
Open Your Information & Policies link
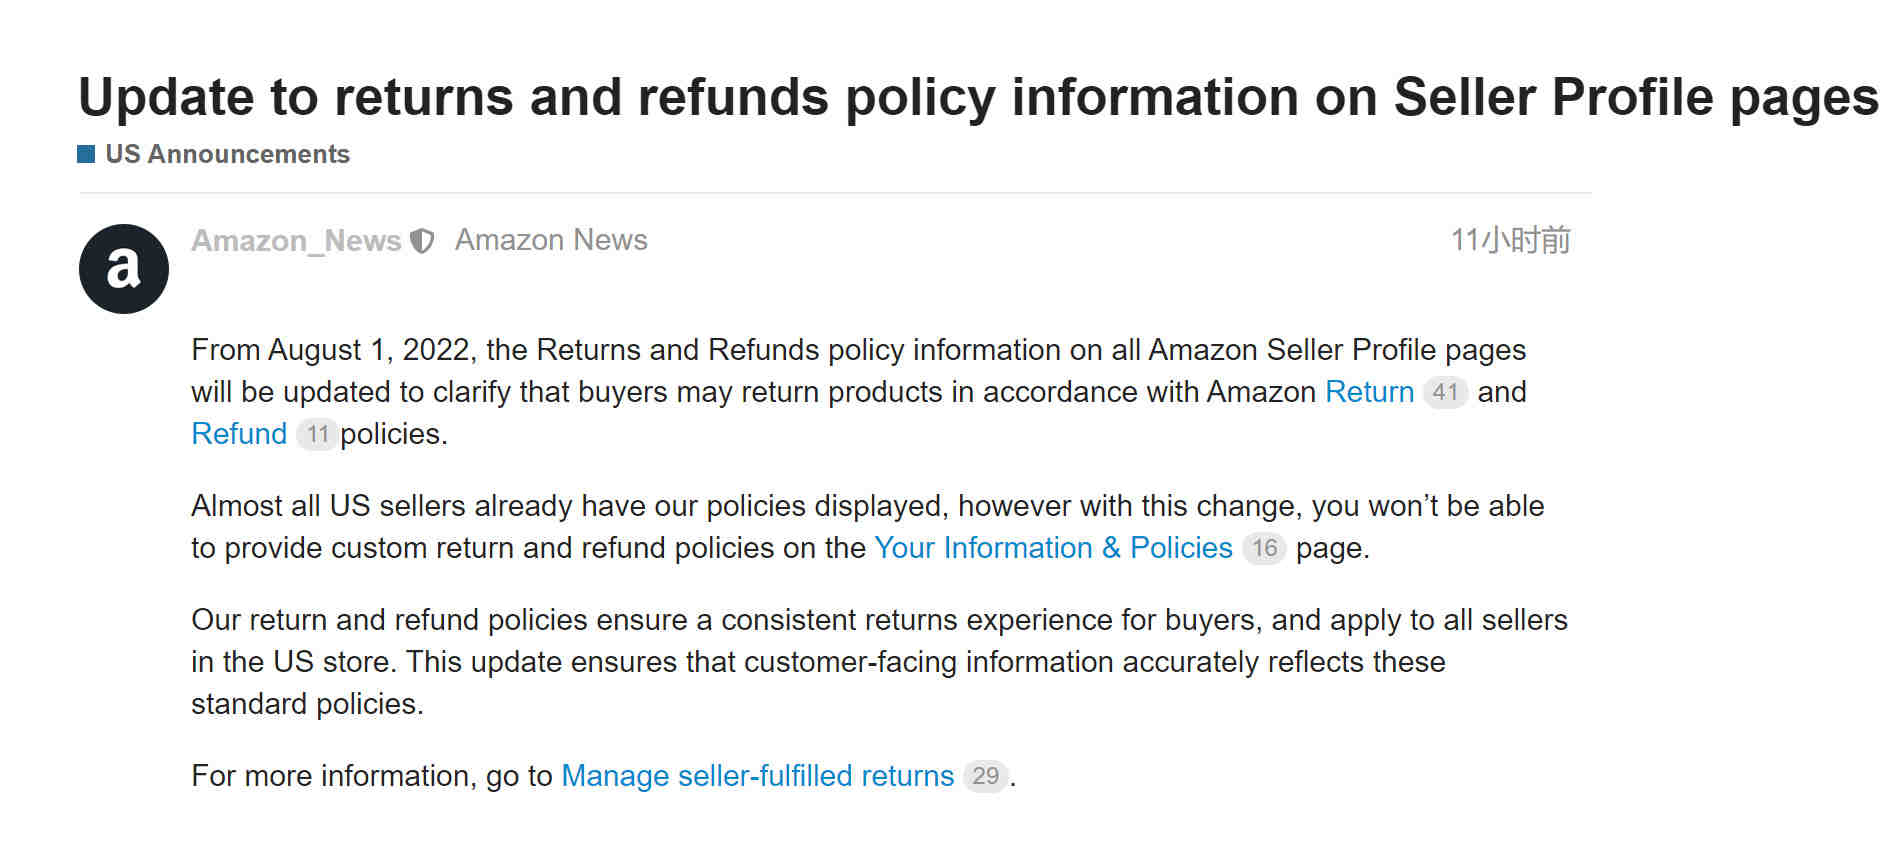(x=1053, y=548)
